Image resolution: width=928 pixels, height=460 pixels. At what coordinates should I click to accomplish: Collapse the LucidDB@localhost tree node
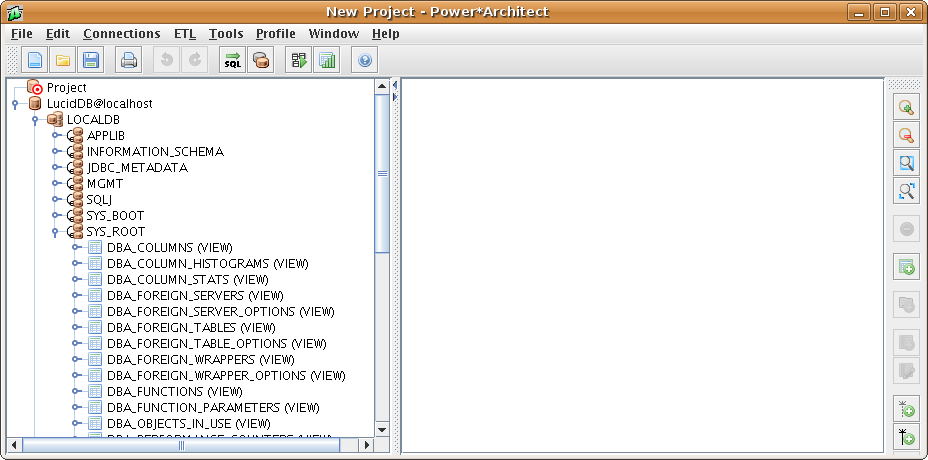pos(15,104)
